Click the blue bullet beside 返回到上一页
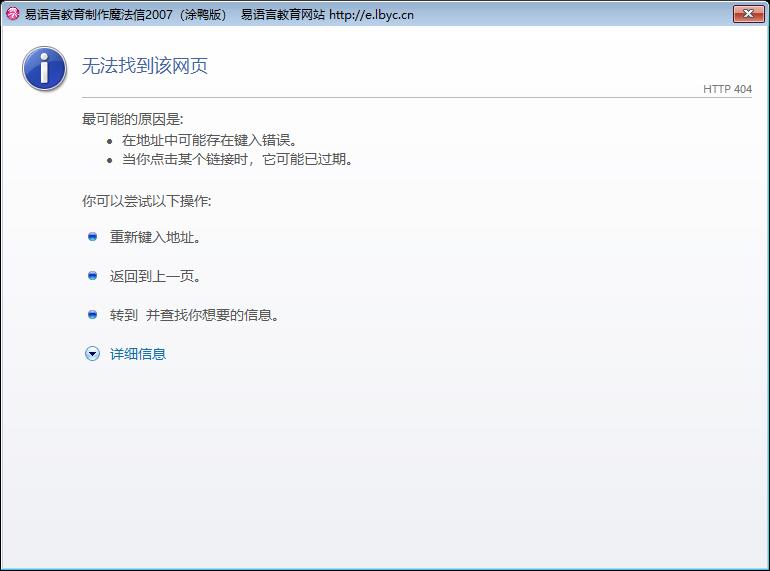Image resolution: width=770 pixels, height=571 pixels. click(x=92, y=276)
